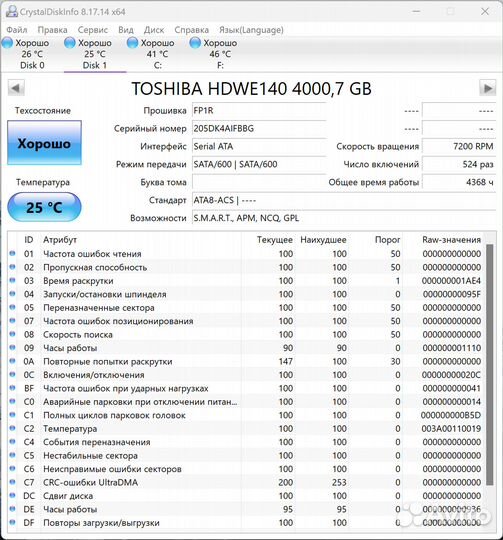Click the transfer mode field SATA/600 | SATA/600
Viewport: 503px width, 540px height.
tap(259, 165)
